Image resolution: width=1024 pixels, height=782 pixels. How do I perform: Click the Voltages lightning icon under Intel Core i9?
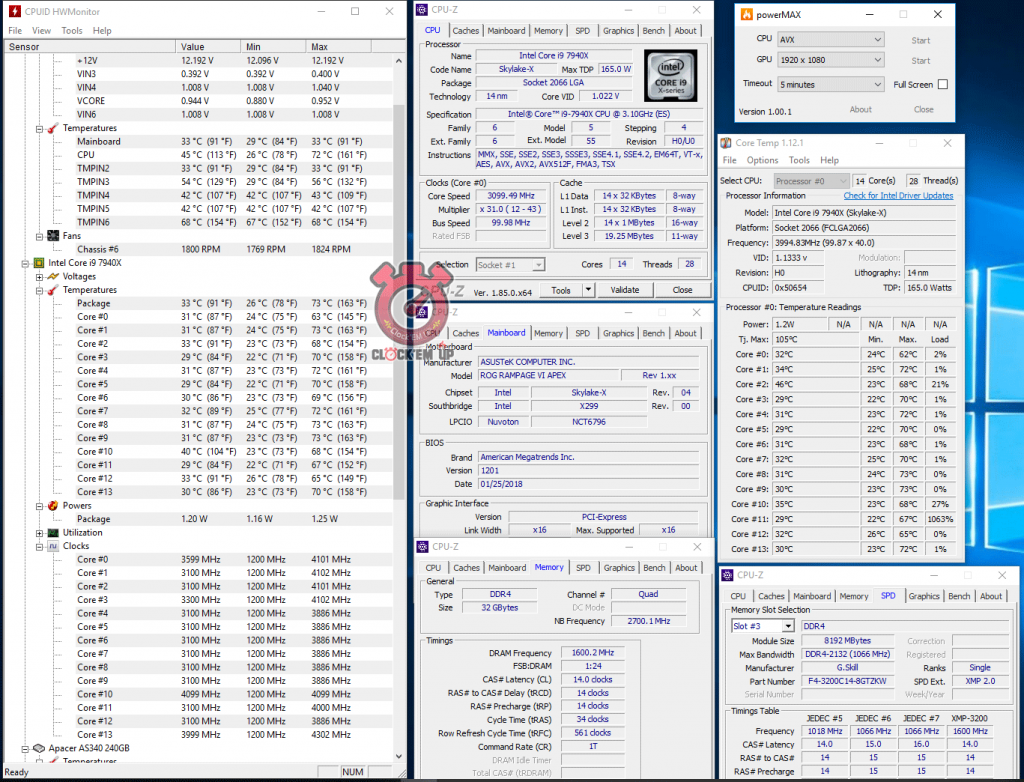[53, 276]
